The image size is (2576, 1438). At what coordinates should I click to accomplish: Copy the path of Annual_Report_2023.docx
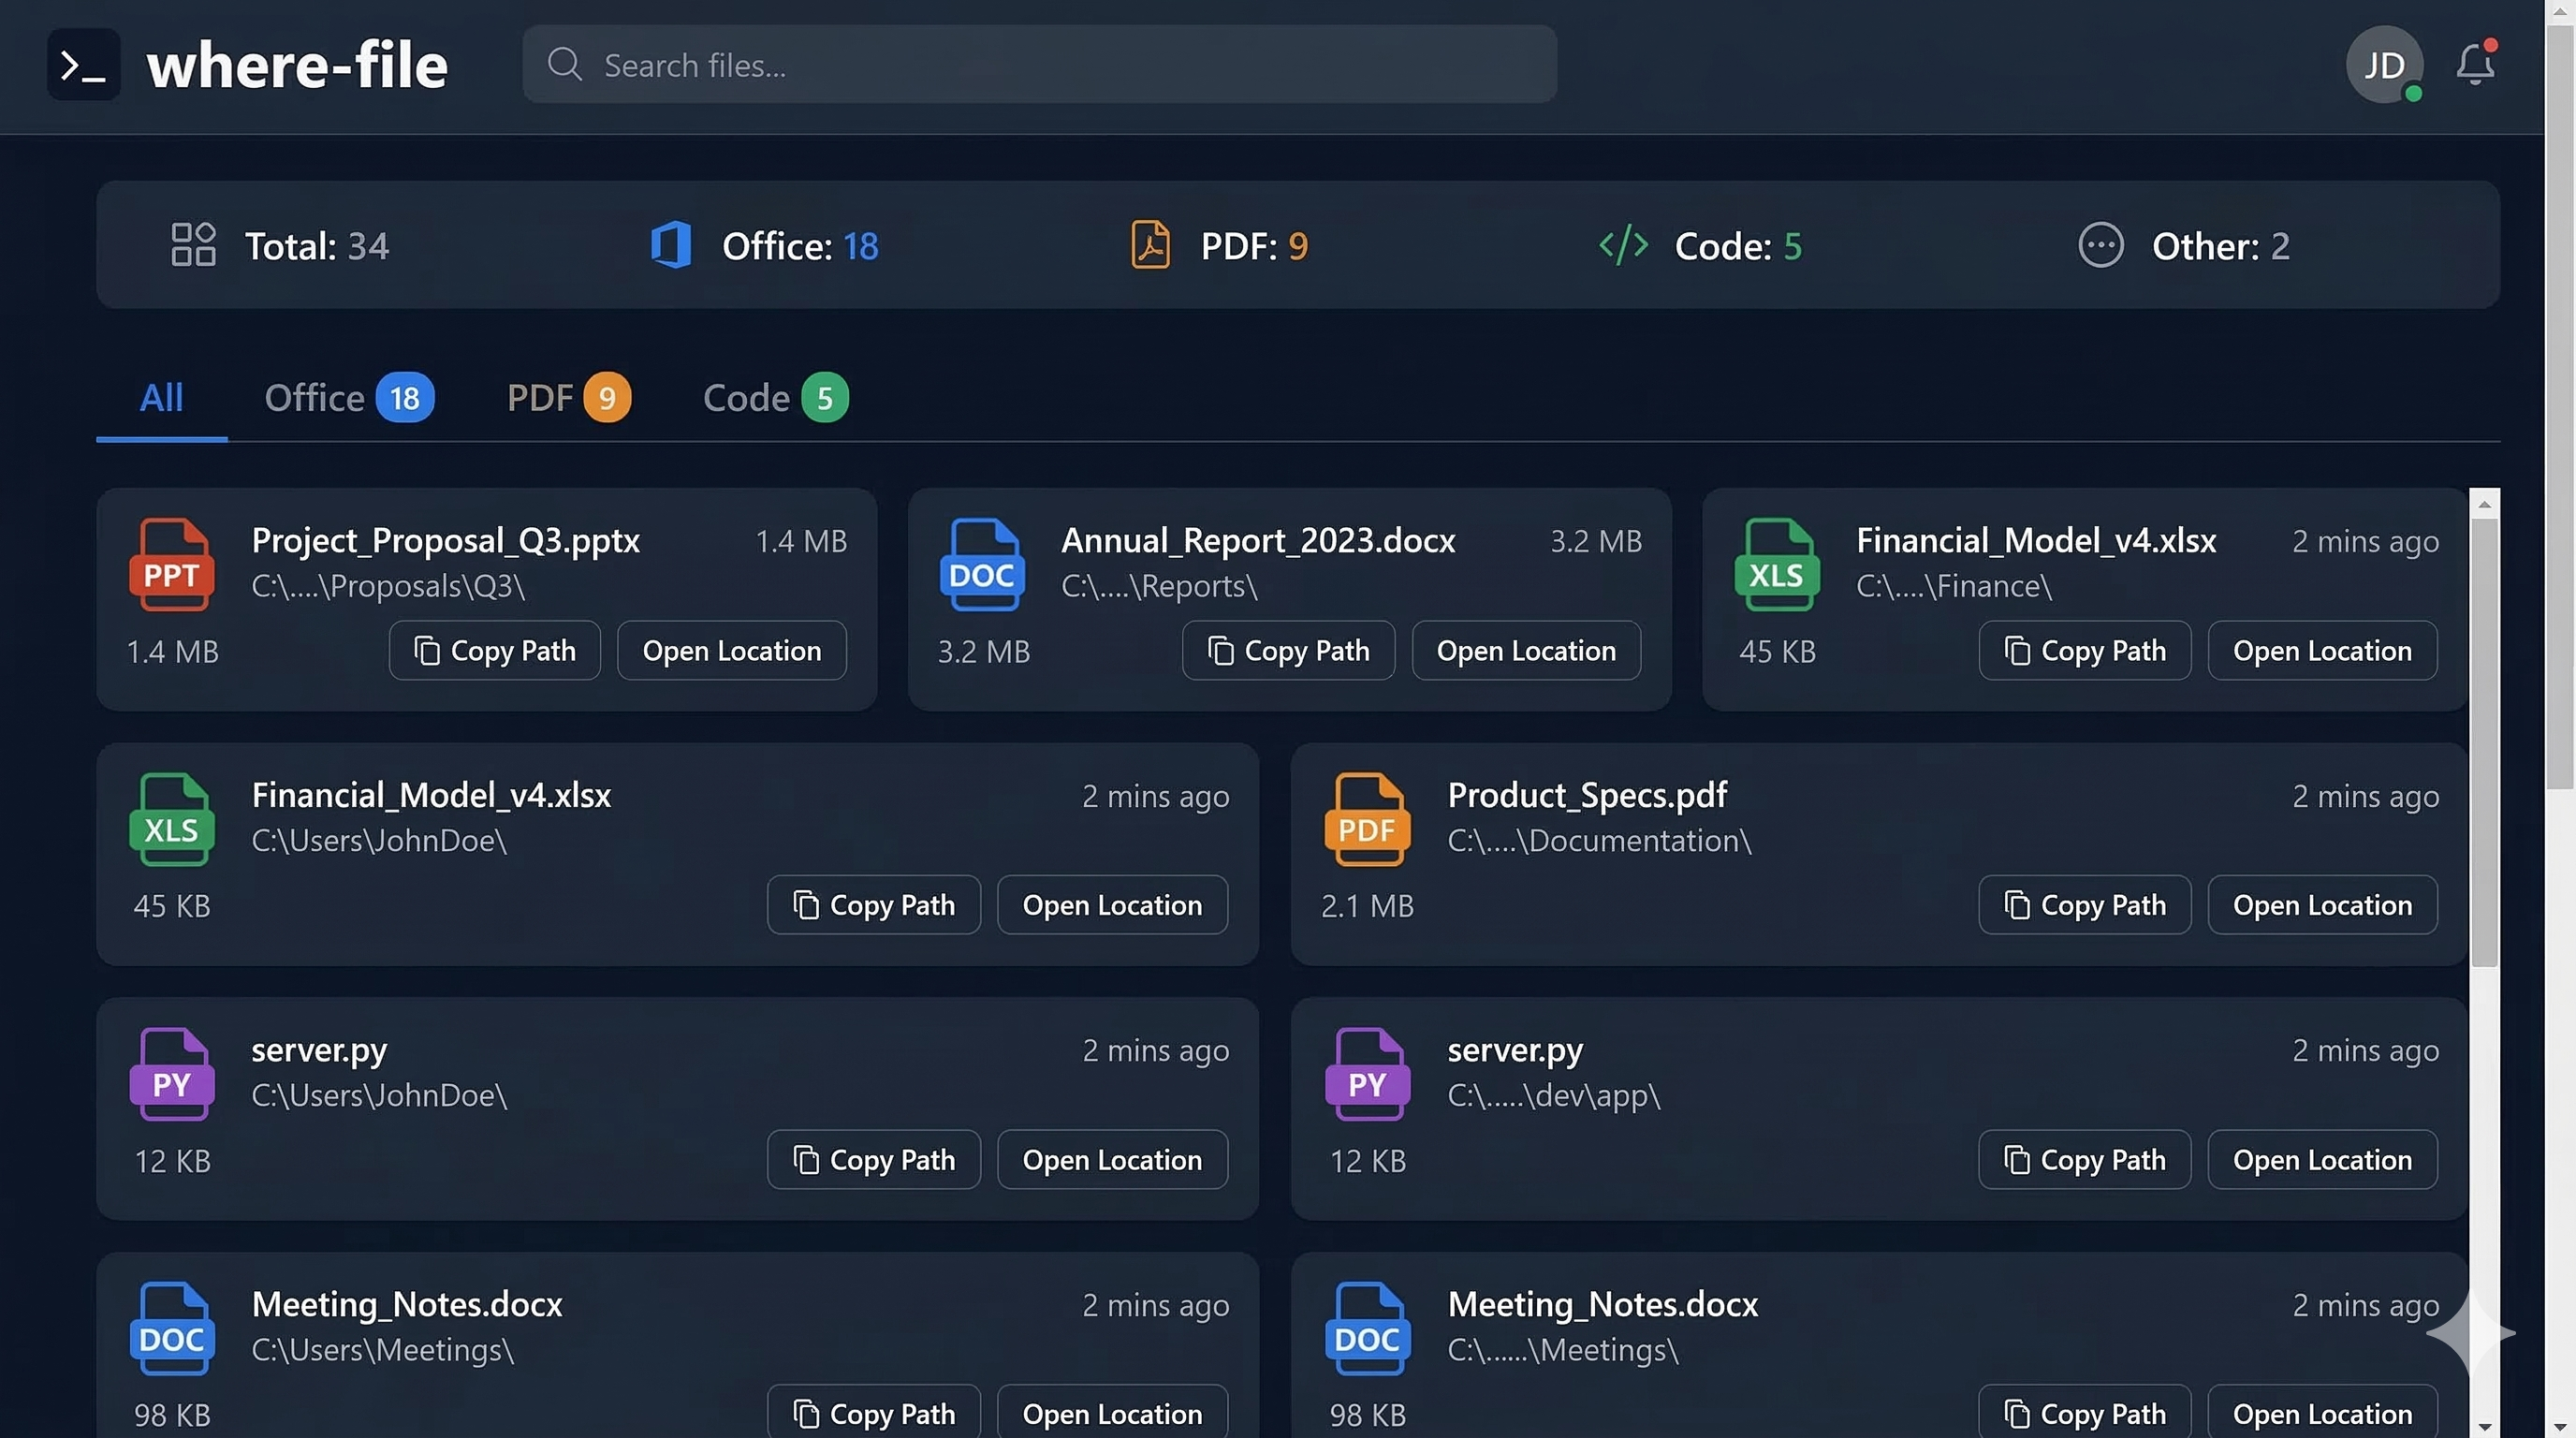1288,650
